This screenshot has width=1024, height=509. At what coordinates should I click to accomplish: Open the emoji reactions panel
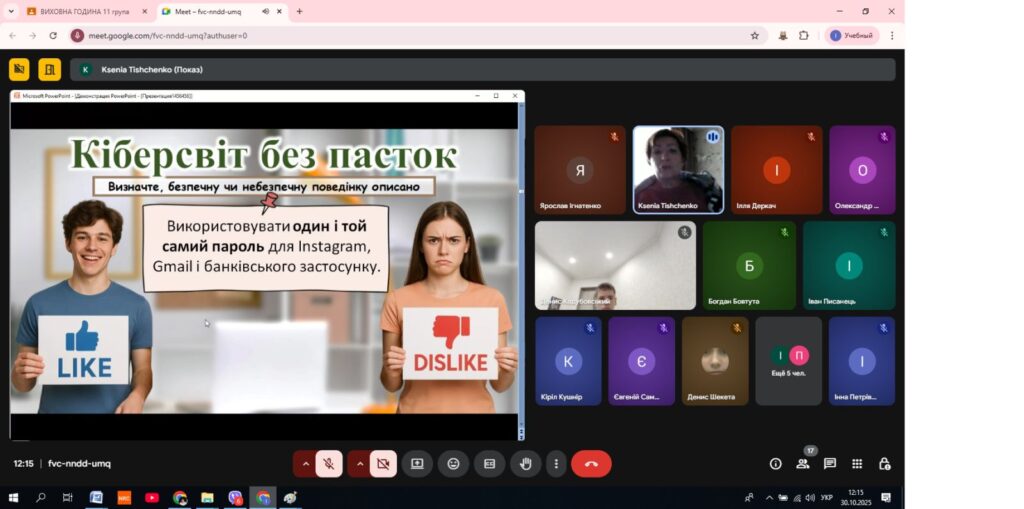453,464
